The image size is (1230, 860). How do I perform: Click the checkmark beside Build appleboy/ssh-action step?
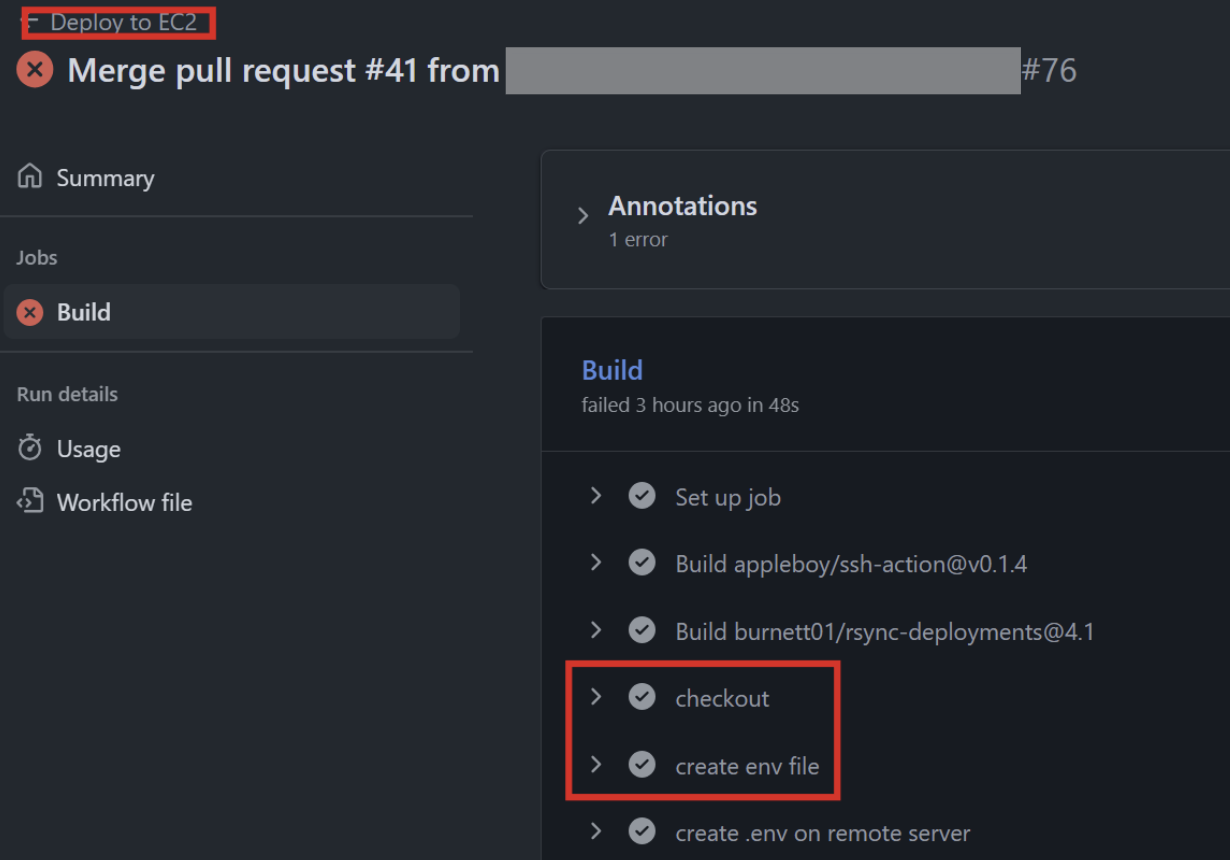tap(642, 563)
